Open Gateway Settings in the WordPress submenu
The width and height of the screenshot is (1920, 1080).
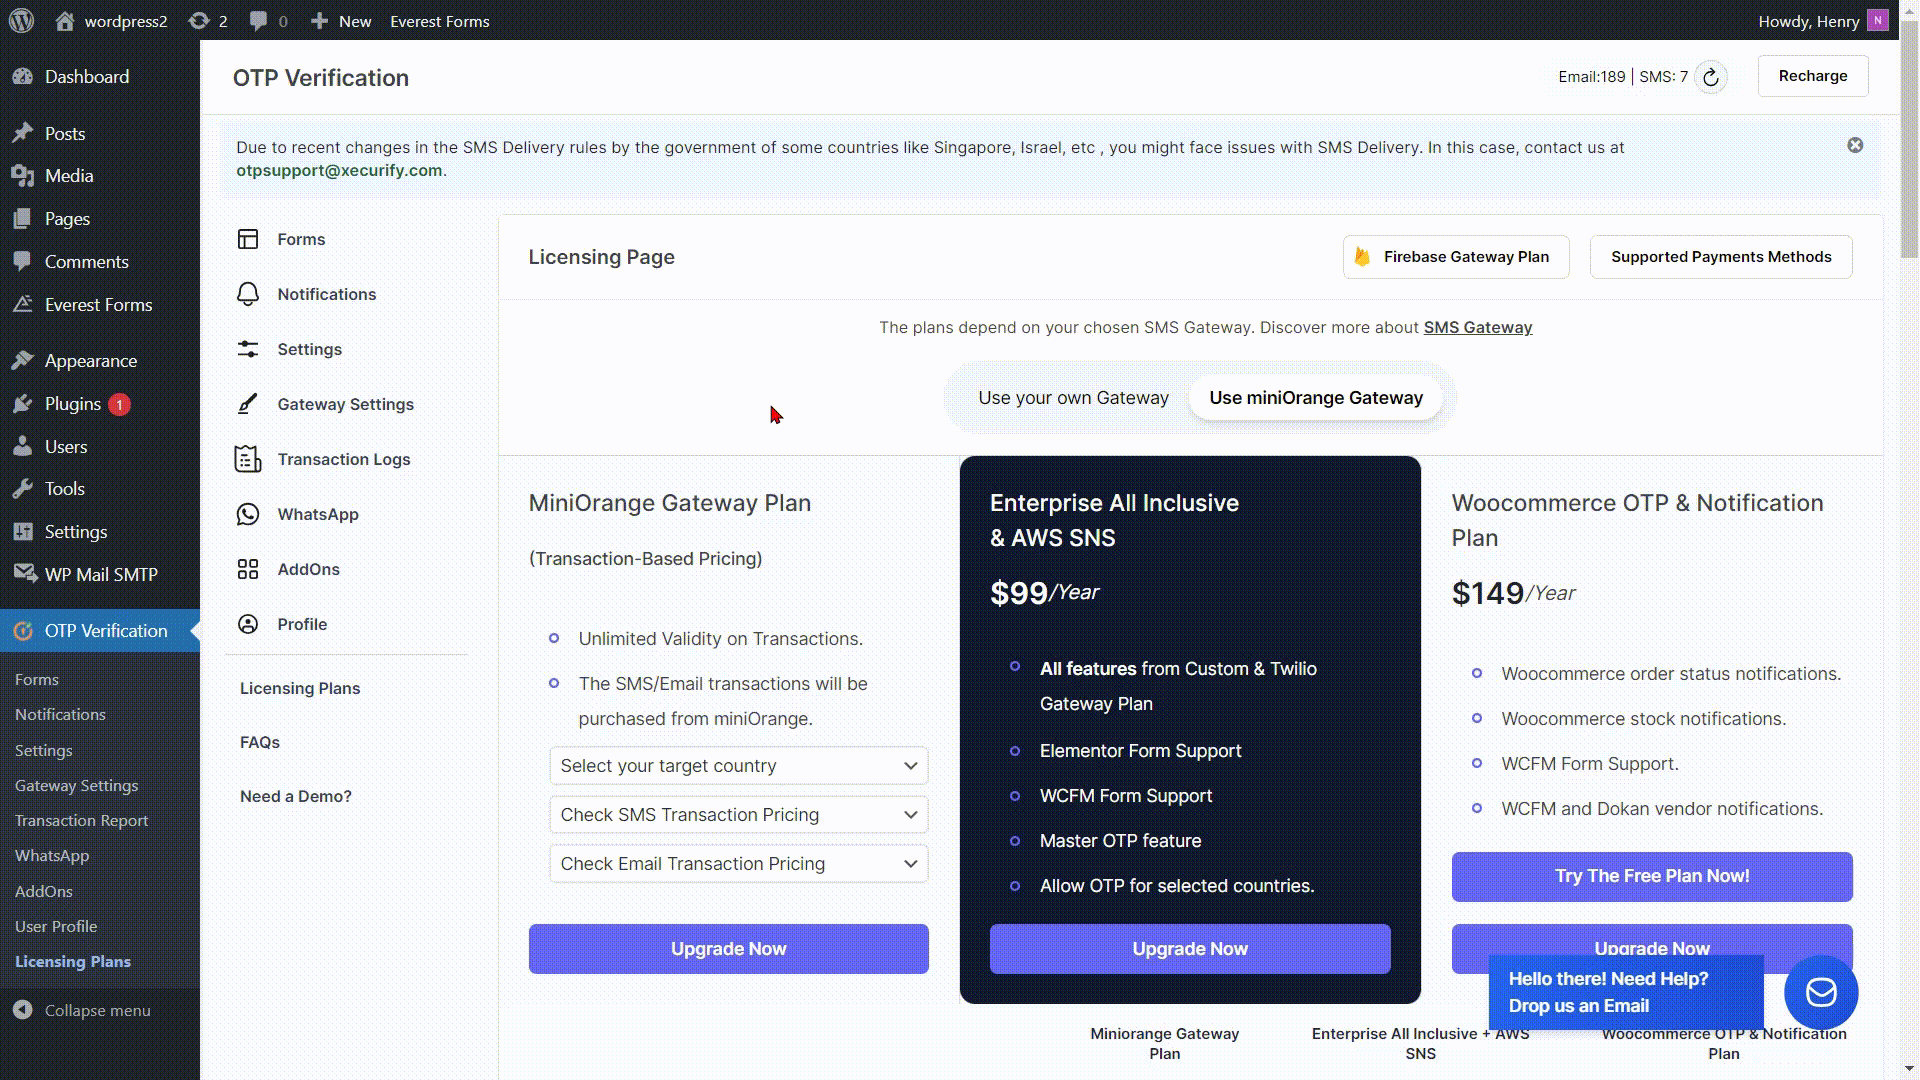[77, 786]
